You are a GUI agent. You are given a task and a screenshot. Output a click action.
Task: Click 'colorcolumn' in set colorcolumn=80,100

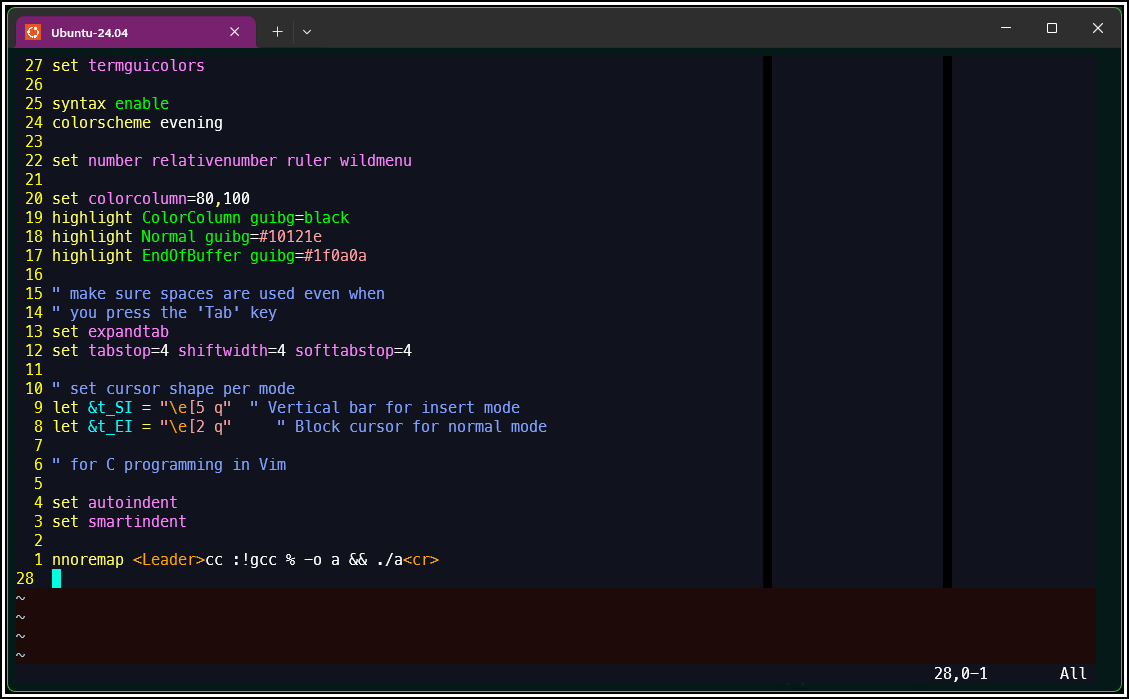tap(138, 199)
